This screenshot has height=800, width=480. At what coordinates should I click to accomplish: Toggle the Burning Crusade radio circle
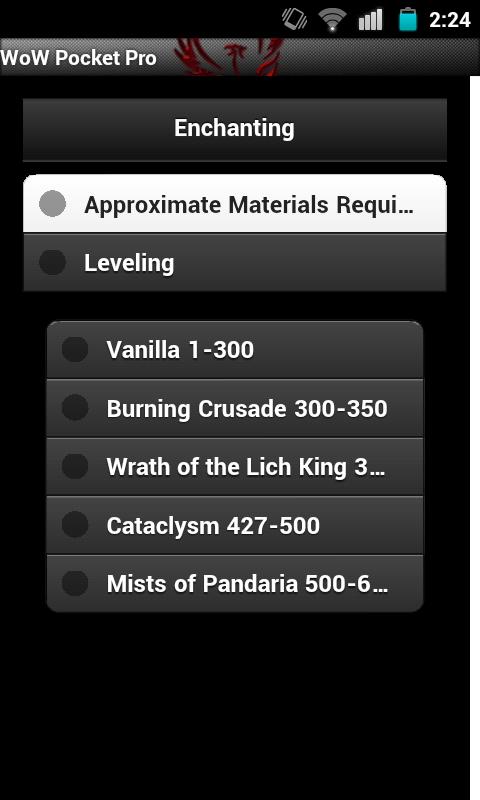75,408
